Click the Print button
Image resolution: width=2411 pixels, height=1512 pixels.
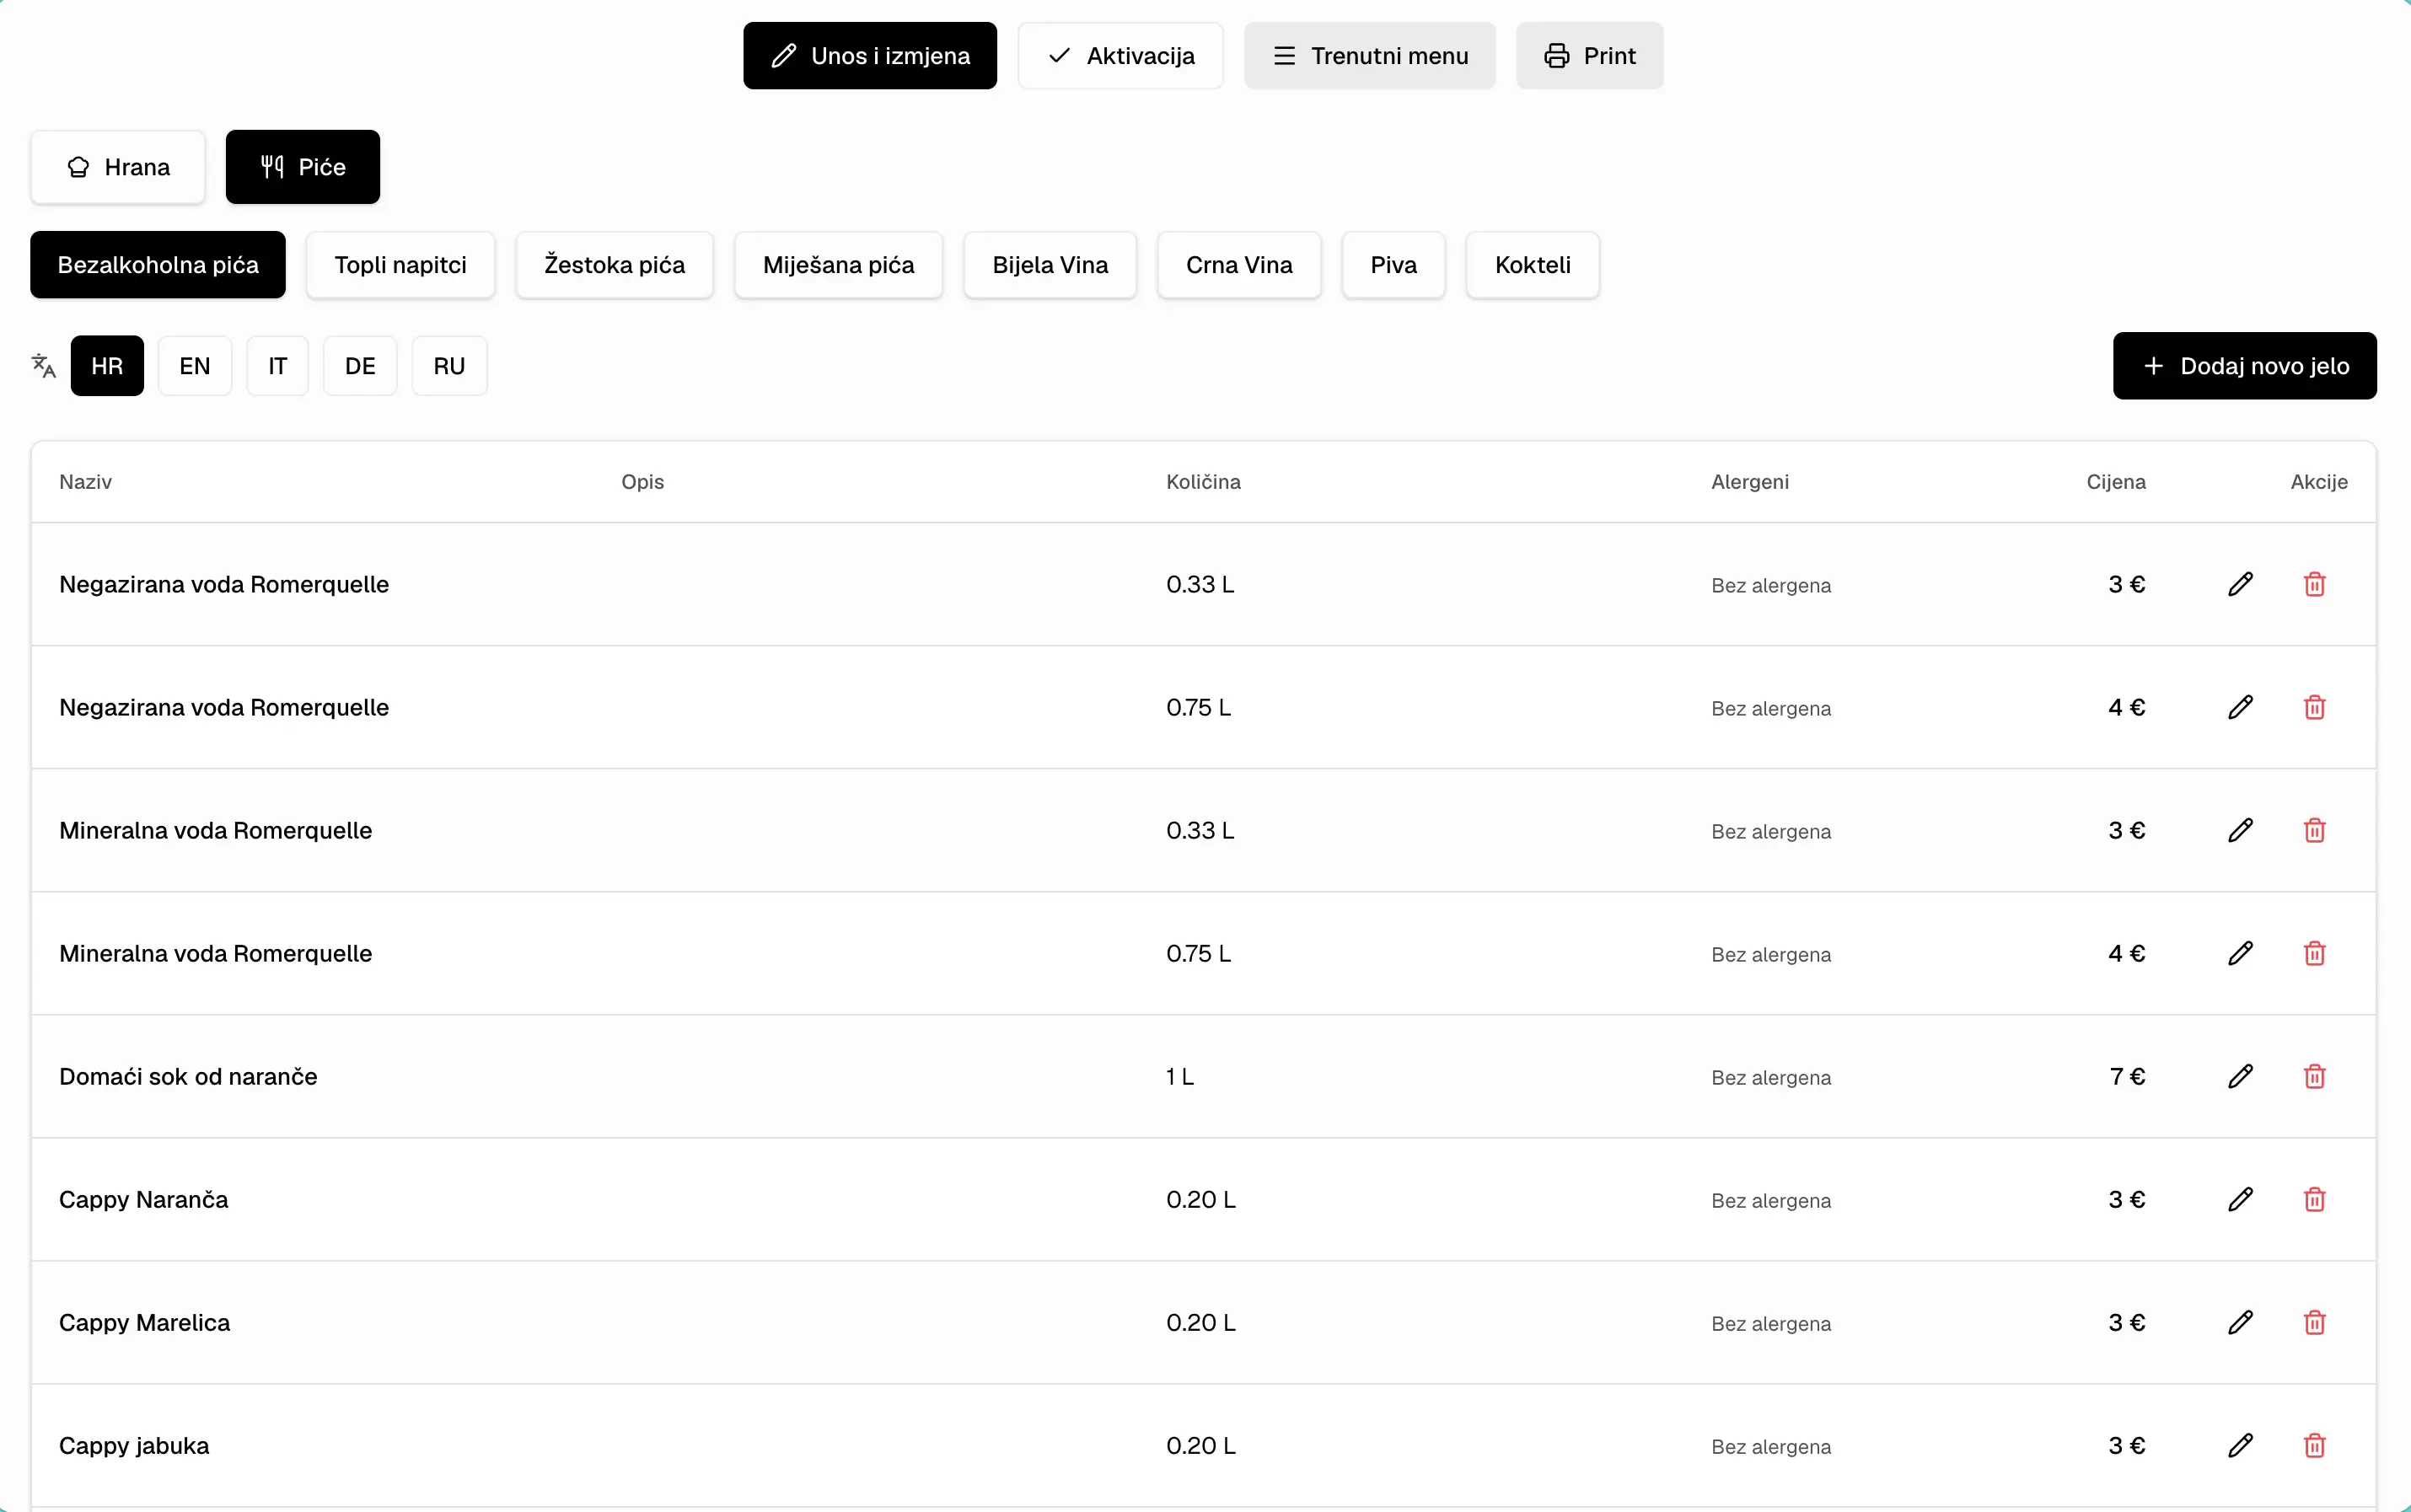tap(1589, 56)
